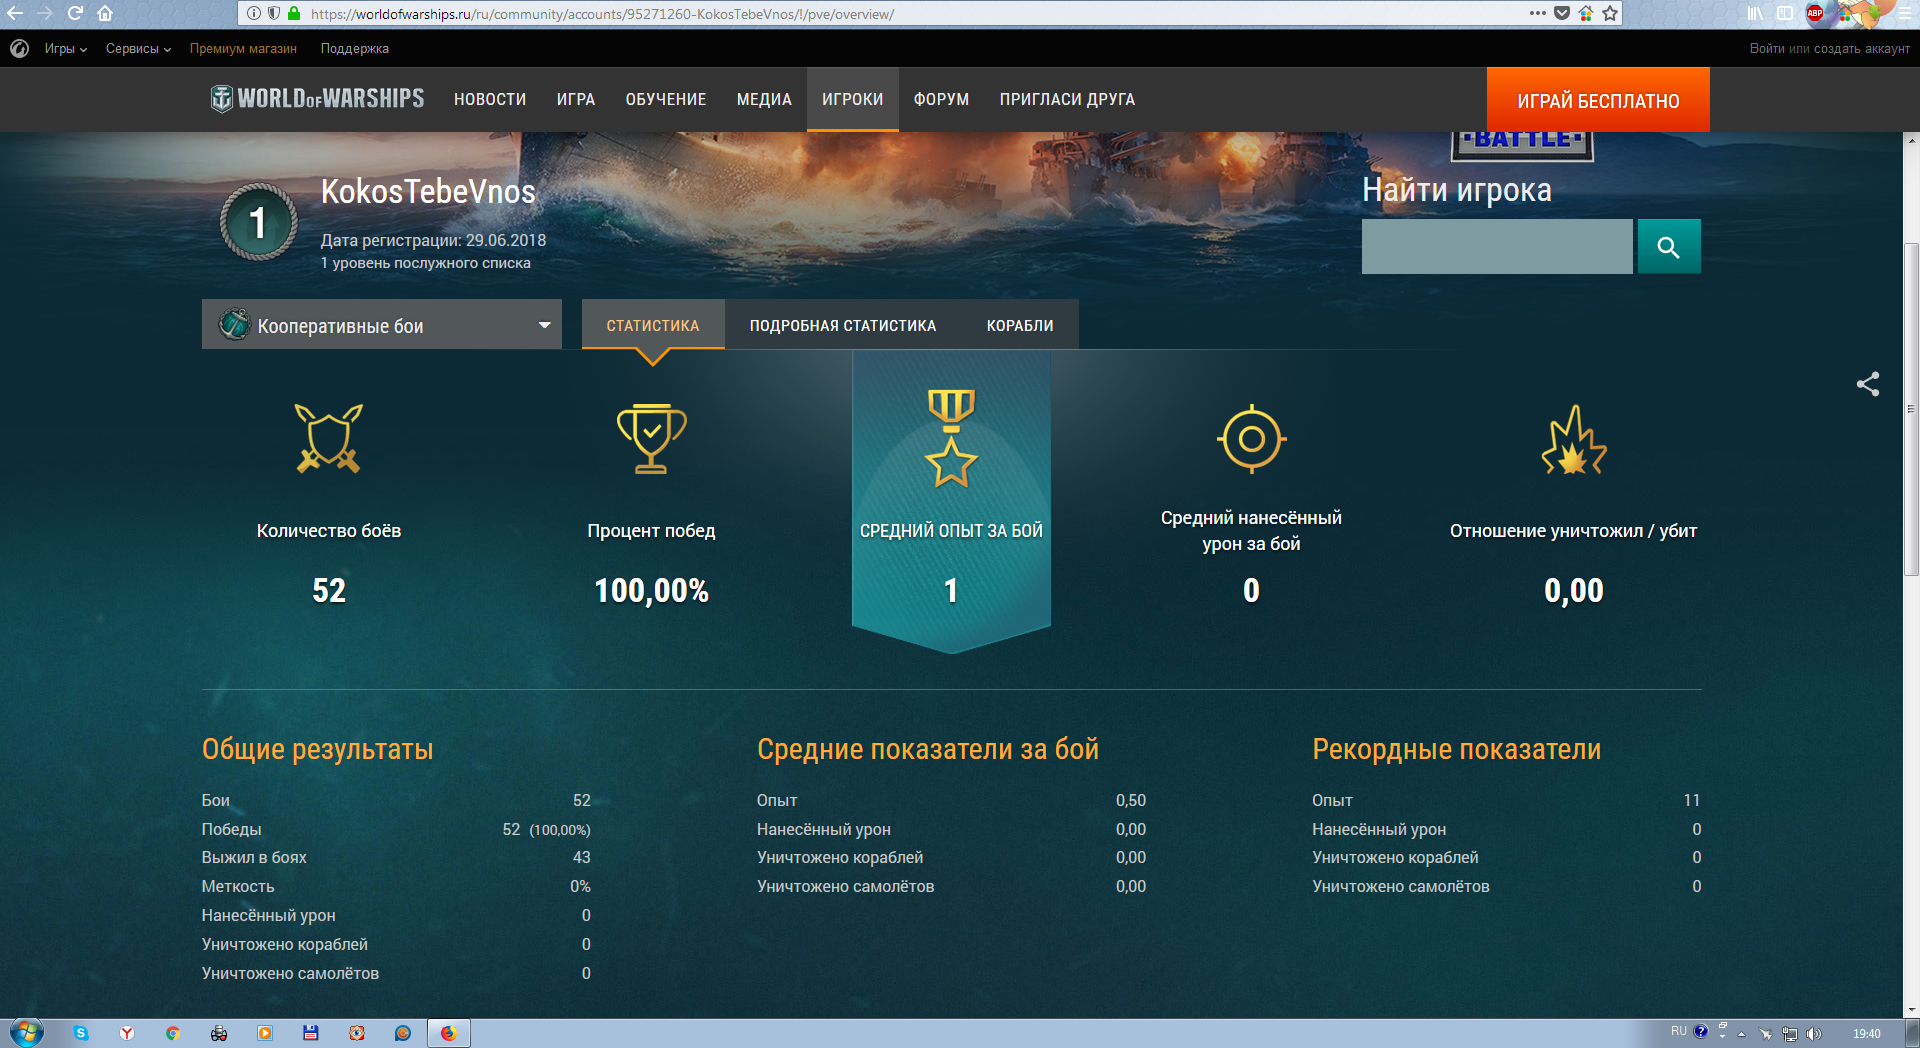Click the Меткость row label
The width and height of the screenshot is (1920, 1048).
pyautogui.click(x=238, y=886)
